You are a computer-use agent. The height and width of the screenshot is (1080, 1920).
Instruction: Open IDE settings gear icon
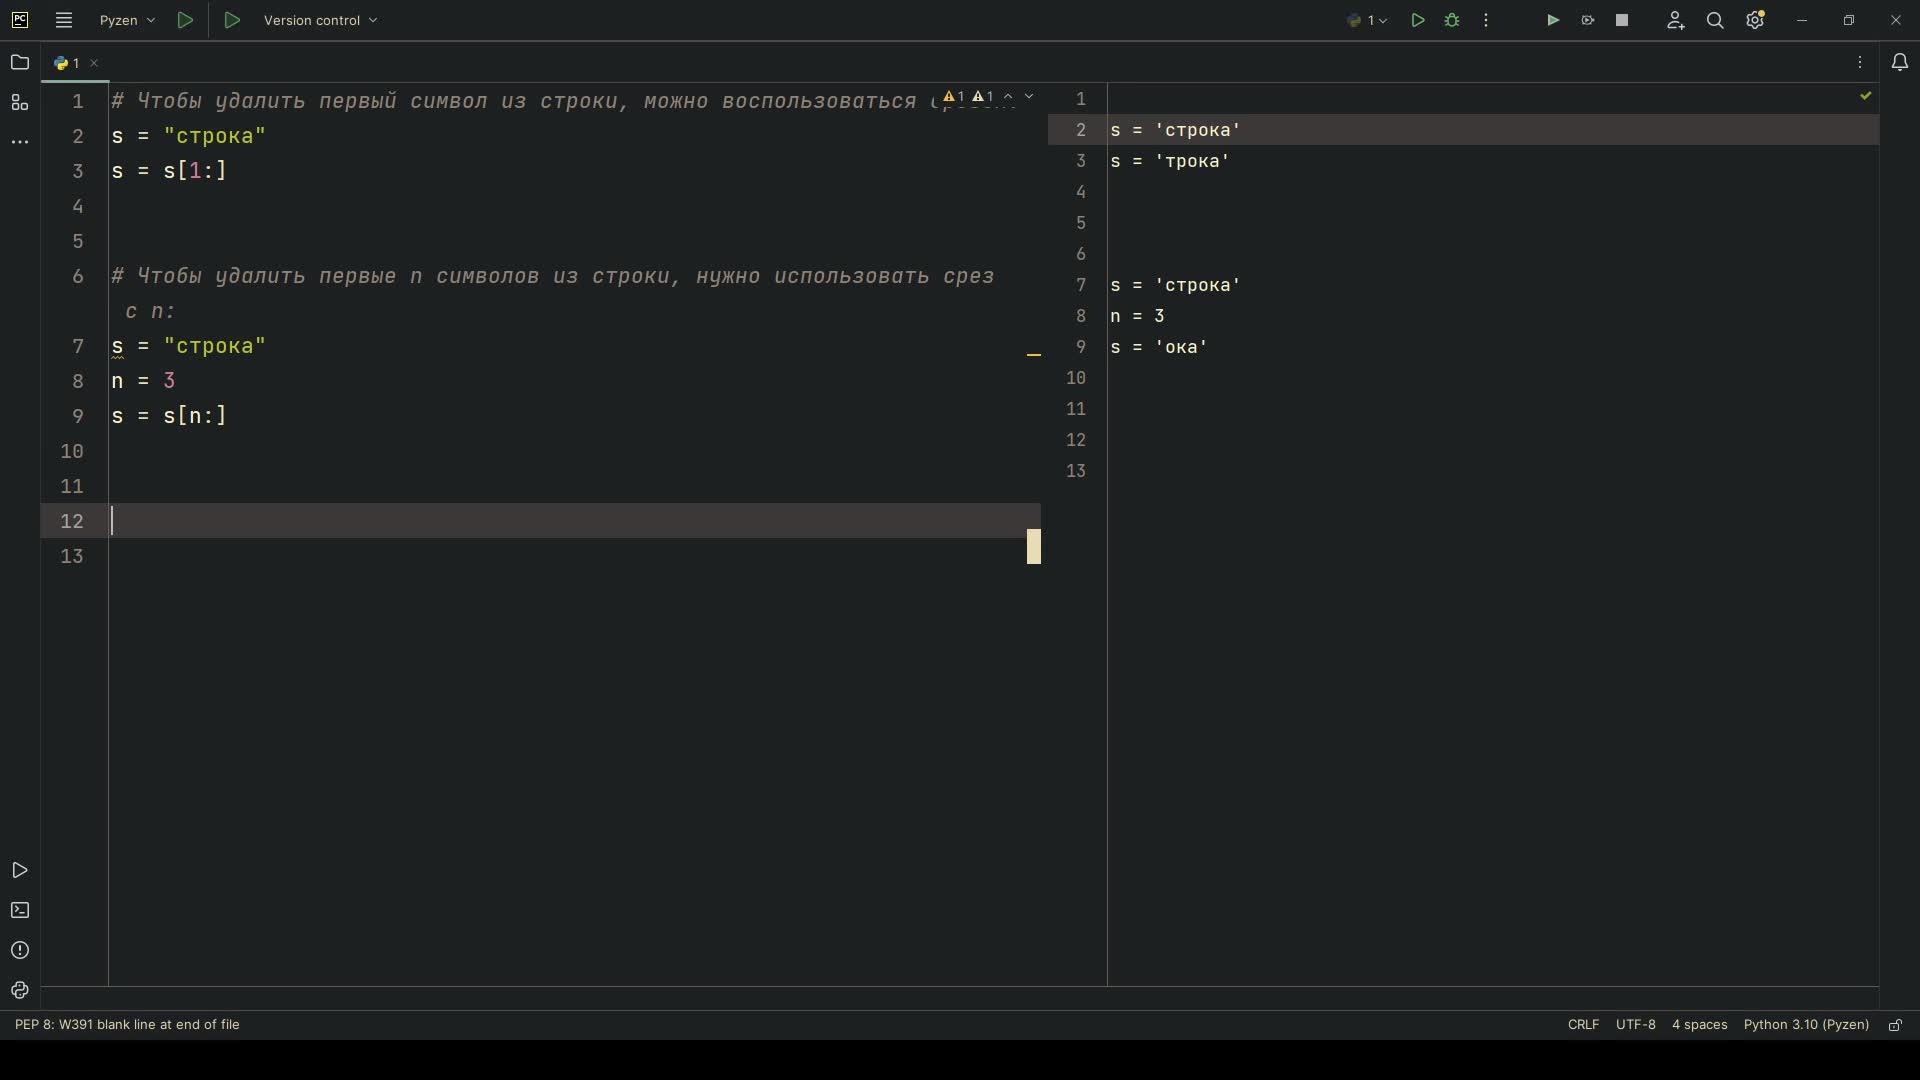pyautogui.click(x=1756, y=20)
